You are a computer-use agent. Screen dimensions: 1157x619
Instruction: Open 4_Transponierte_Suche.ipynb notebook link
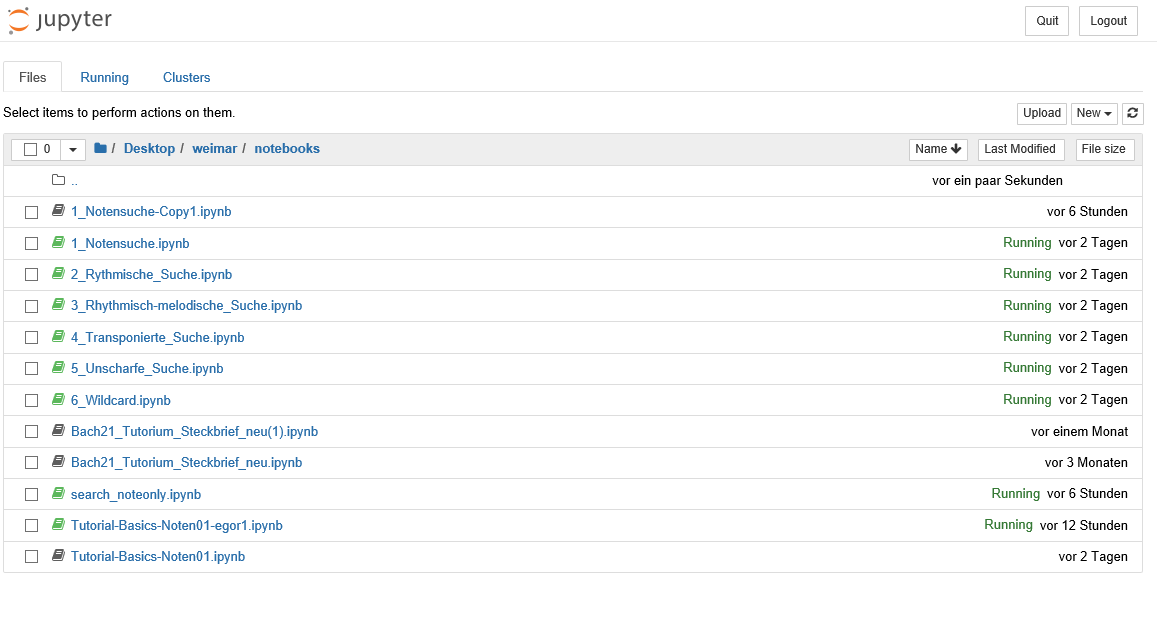point(157,337)
